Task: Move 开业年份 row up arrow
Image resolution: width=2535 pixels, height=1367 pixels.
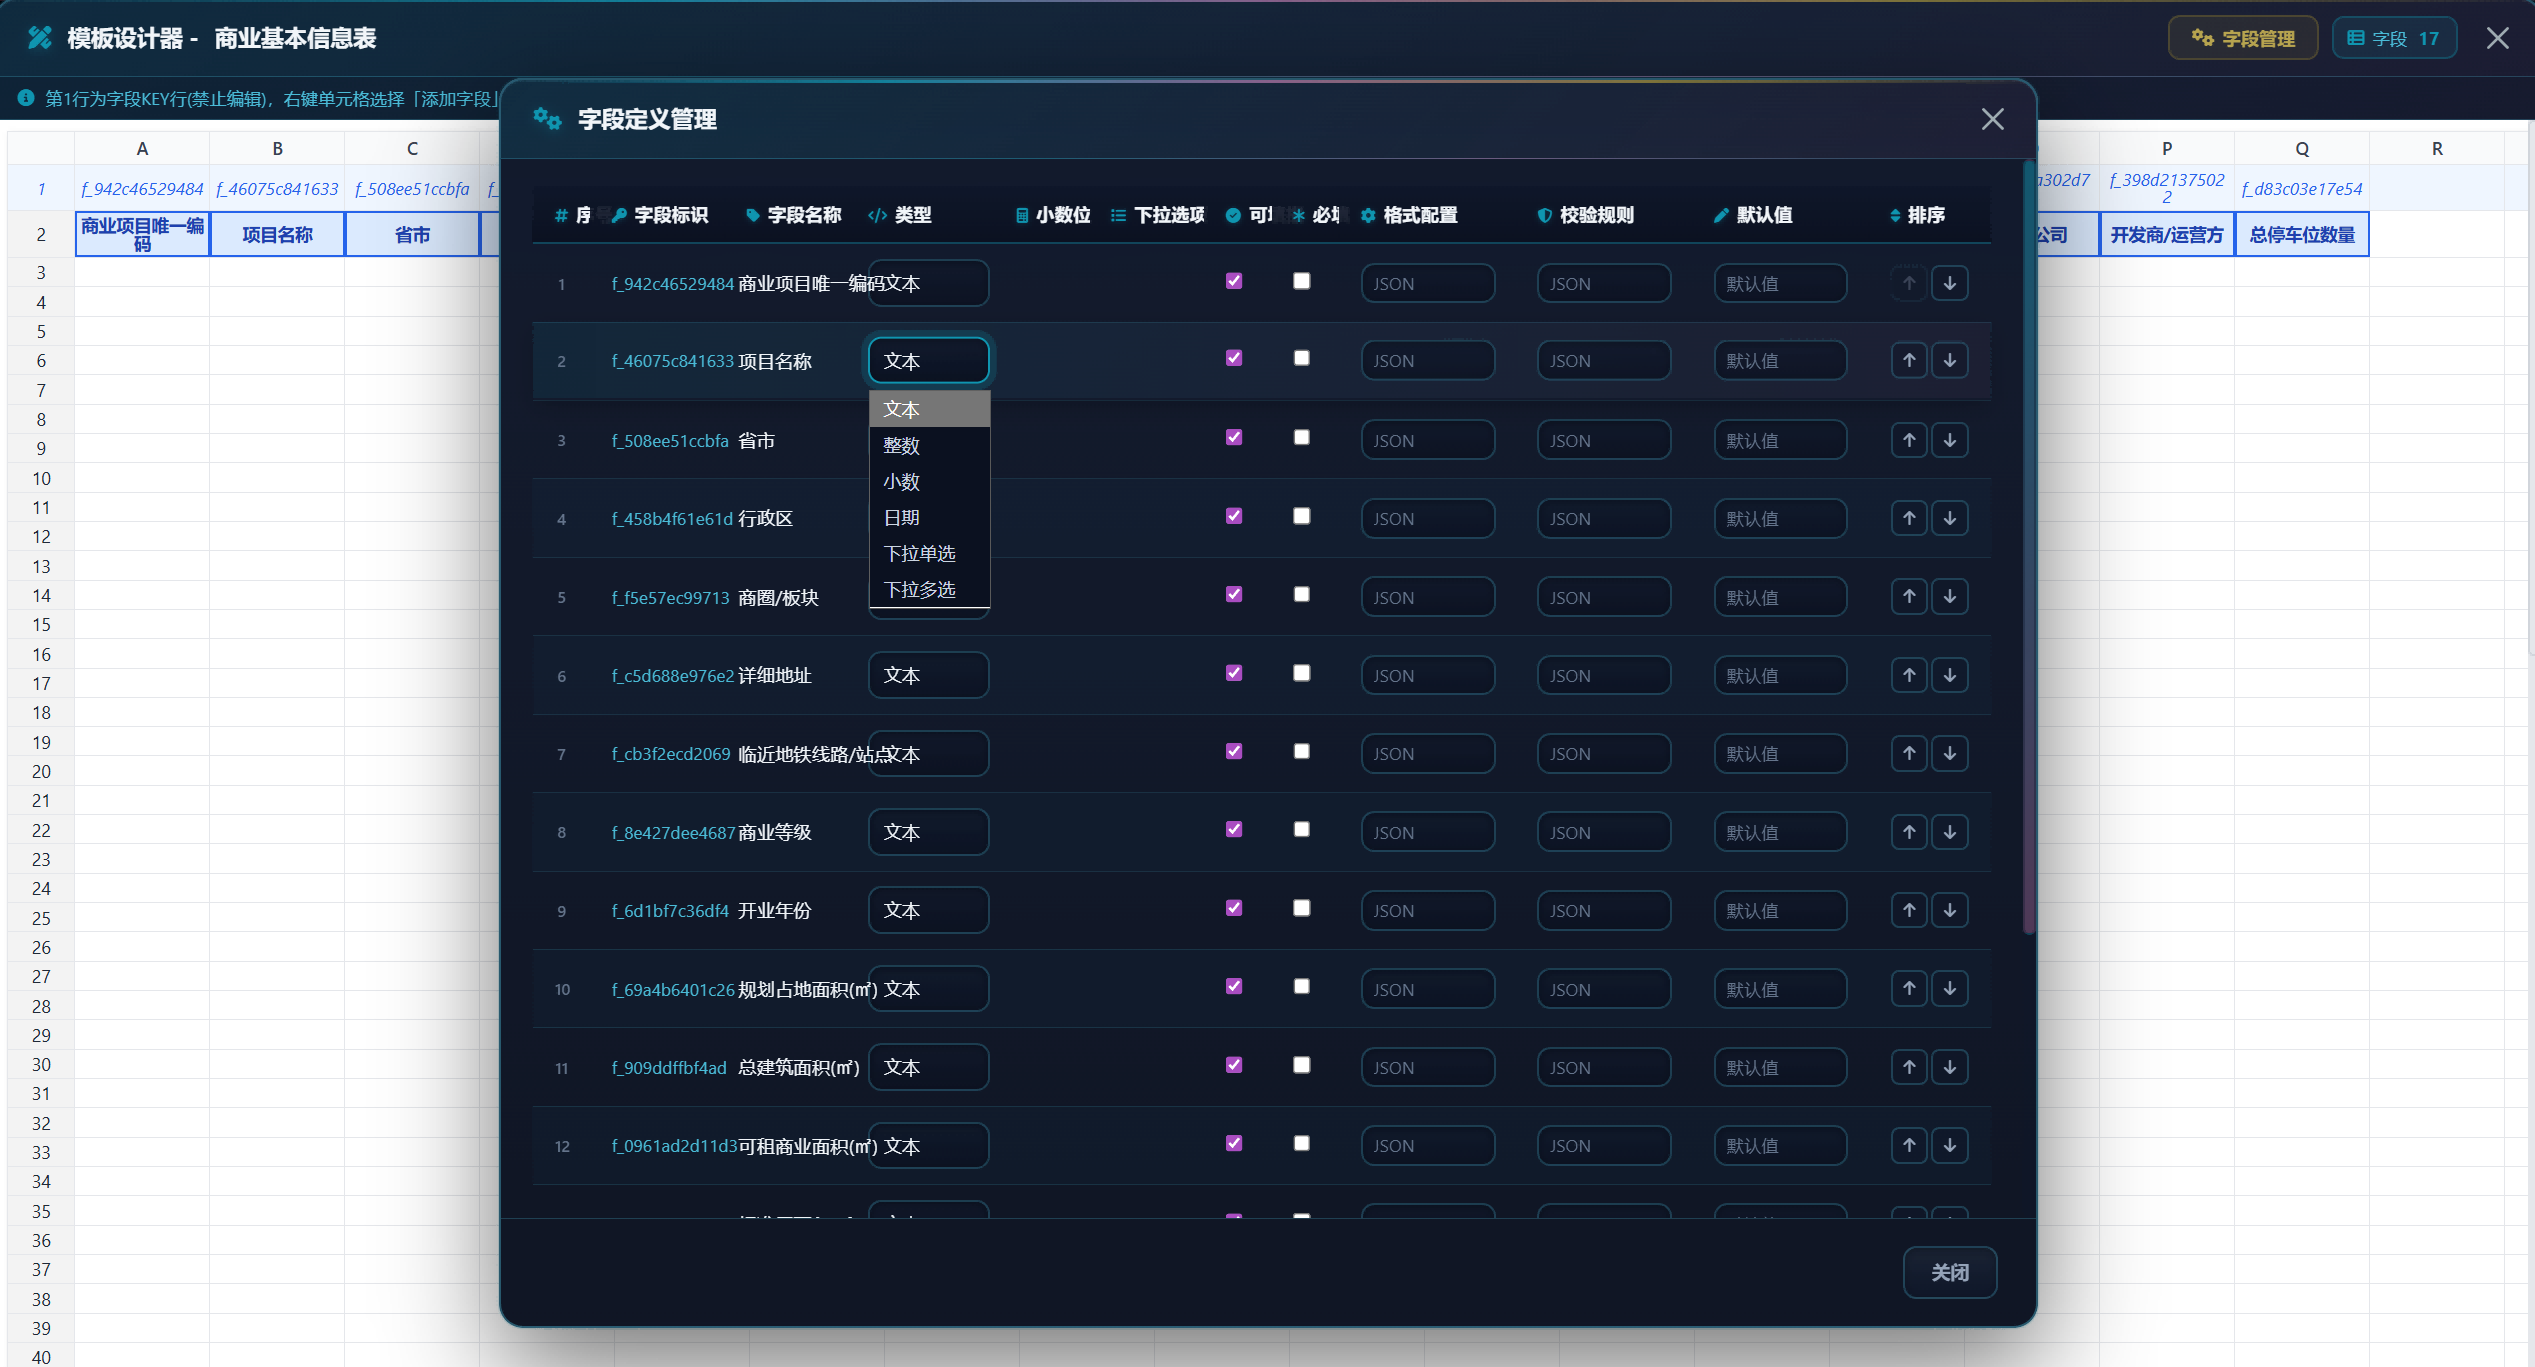Action: pos(1909,910)
